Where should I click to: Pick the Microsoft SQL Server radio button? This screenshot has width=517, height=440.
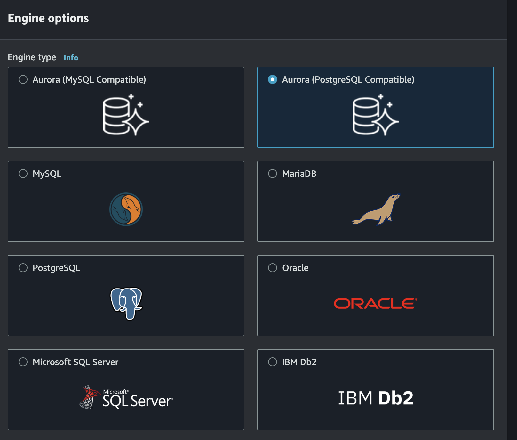23,362
